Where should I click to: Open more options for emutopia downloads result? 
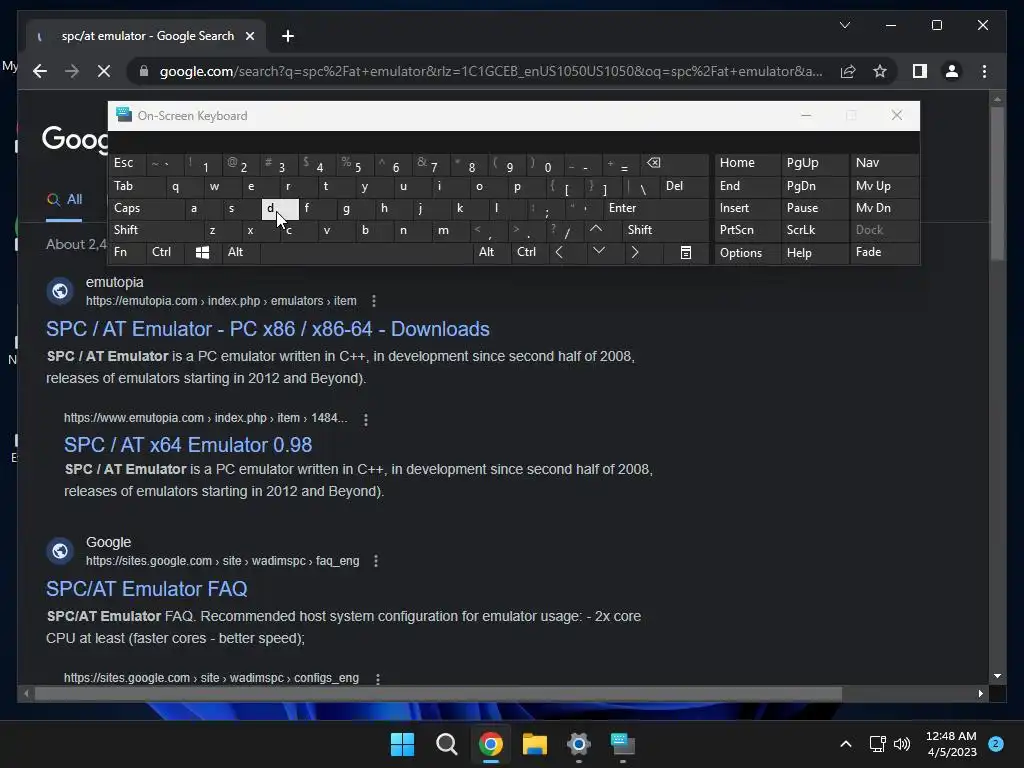click(x=374, y=301)
